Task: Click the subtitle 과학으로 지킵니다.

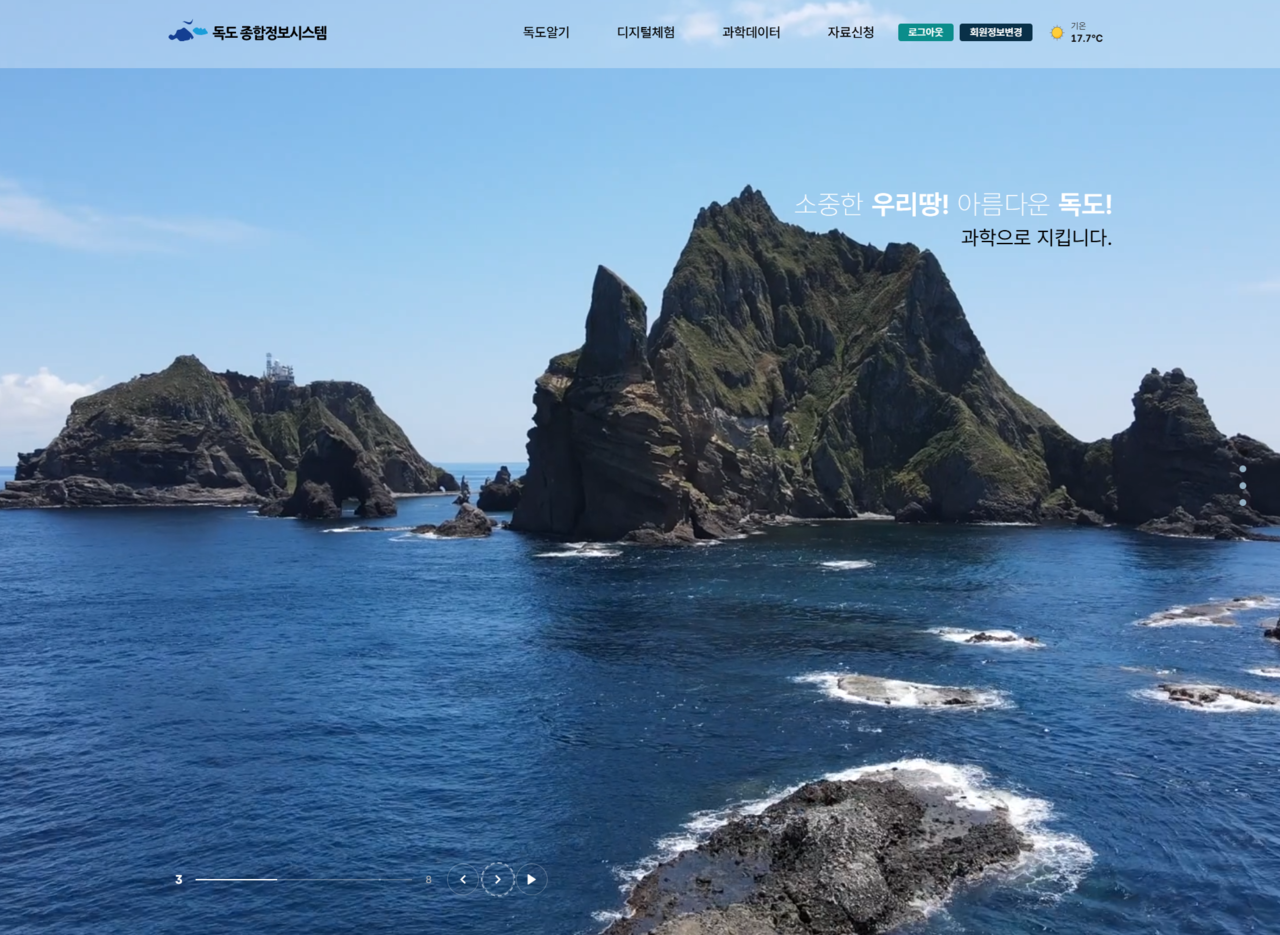Action: click(1036, 238)
